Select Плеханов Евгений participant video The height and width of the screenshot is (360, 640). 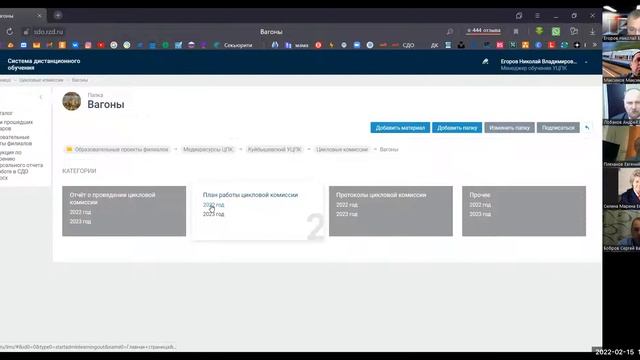pos(621,147)
